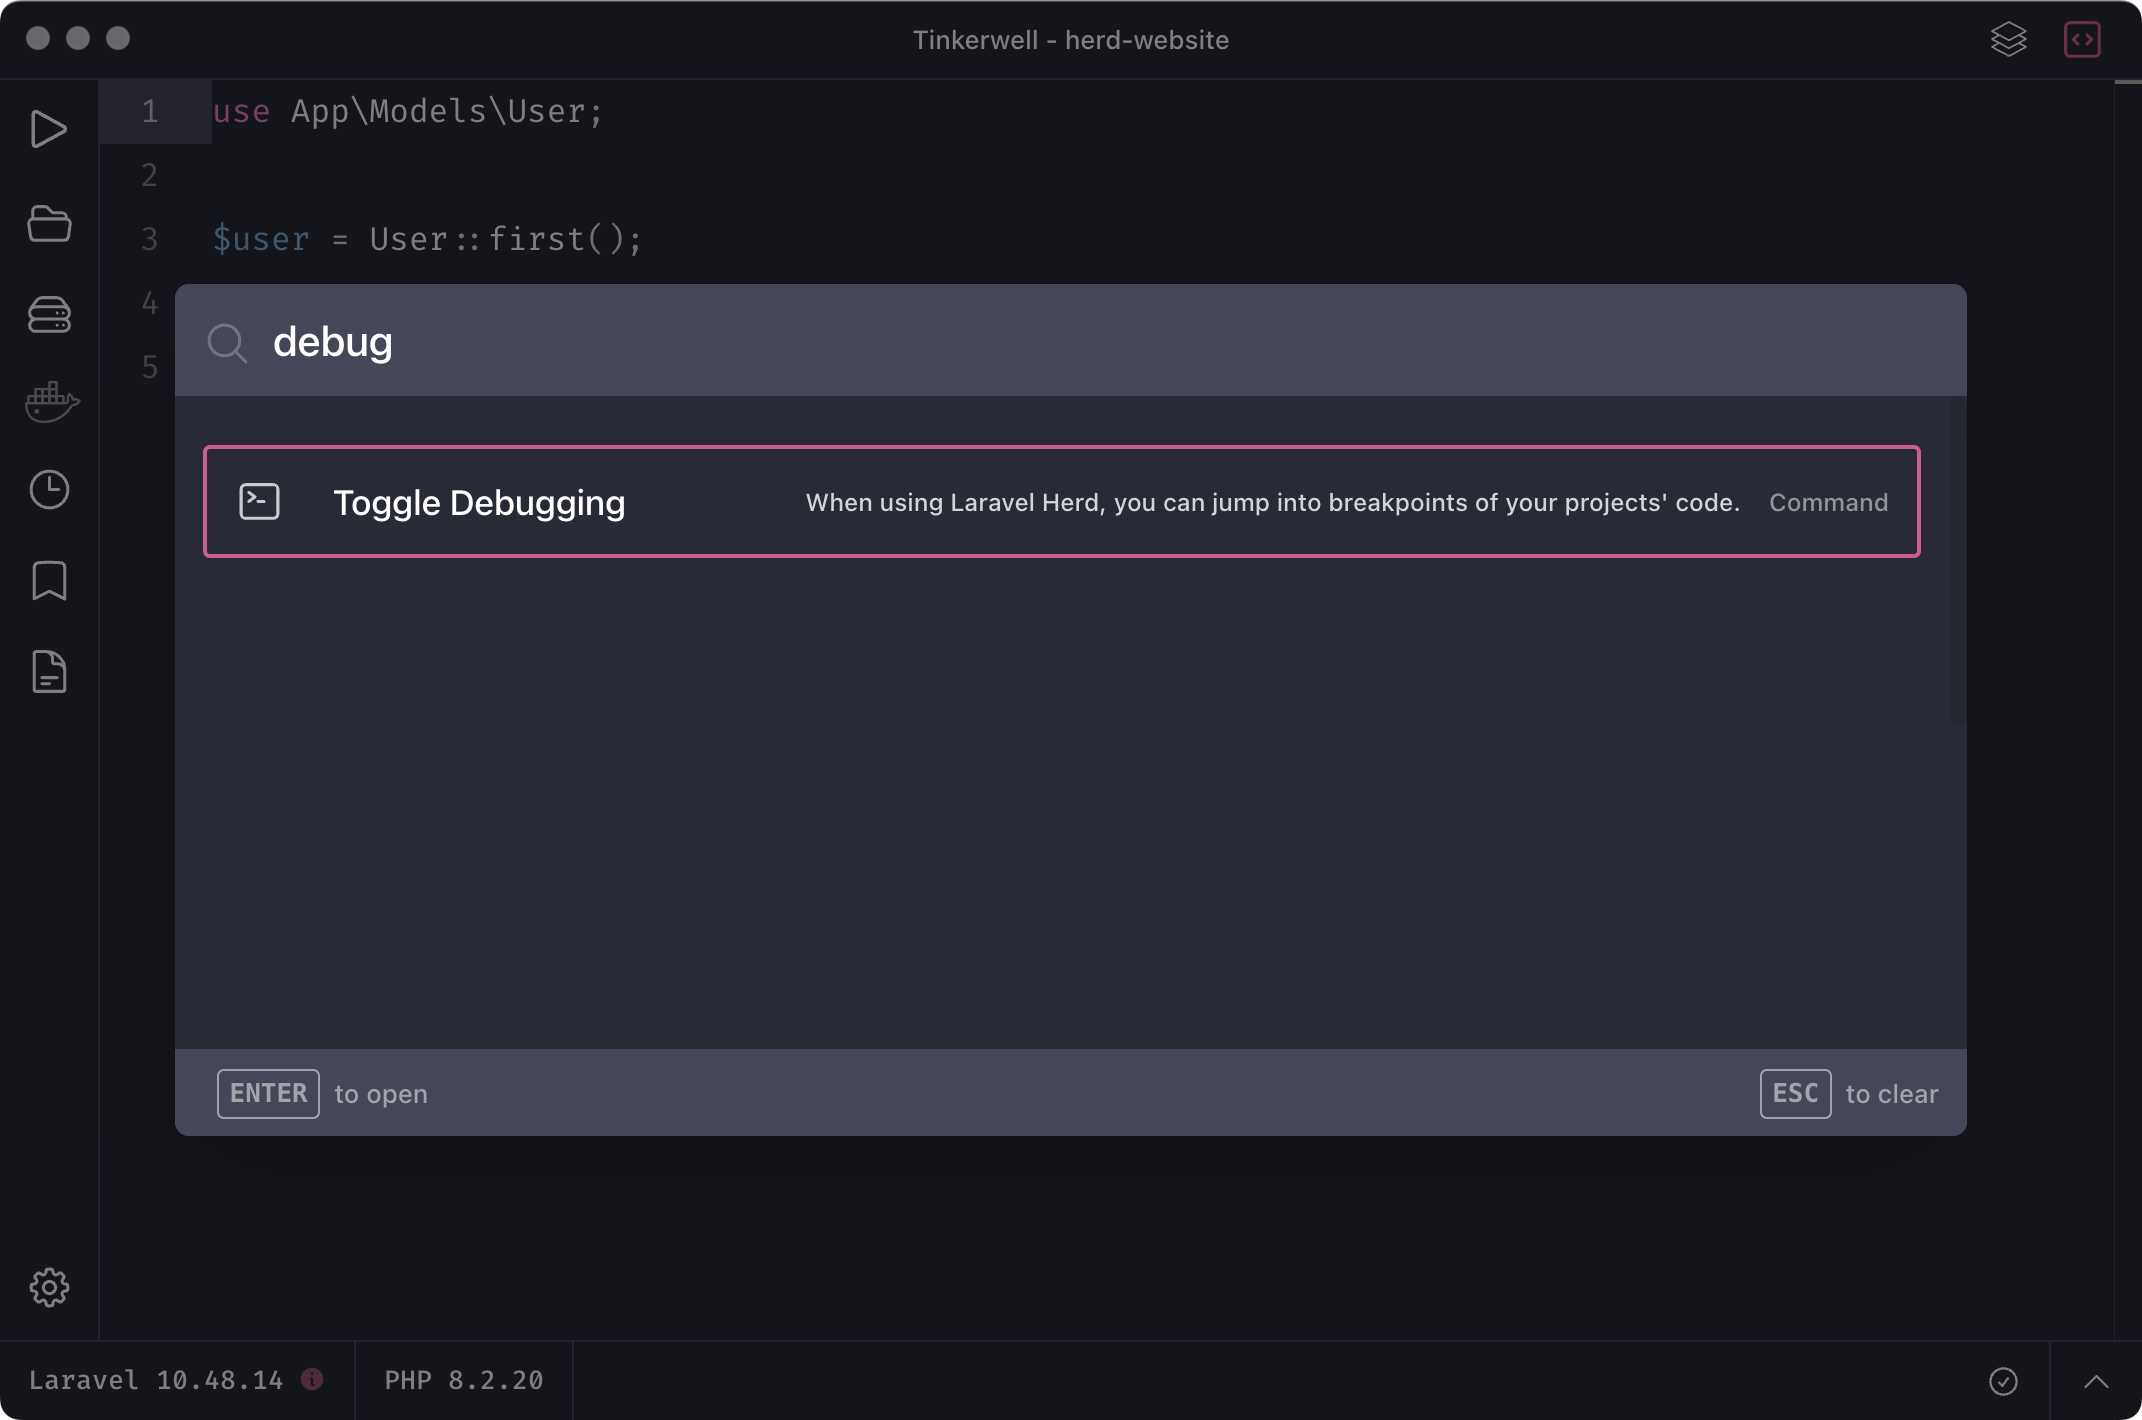
Task: Click the command palette scrollbar
Action: (1957, 560)
